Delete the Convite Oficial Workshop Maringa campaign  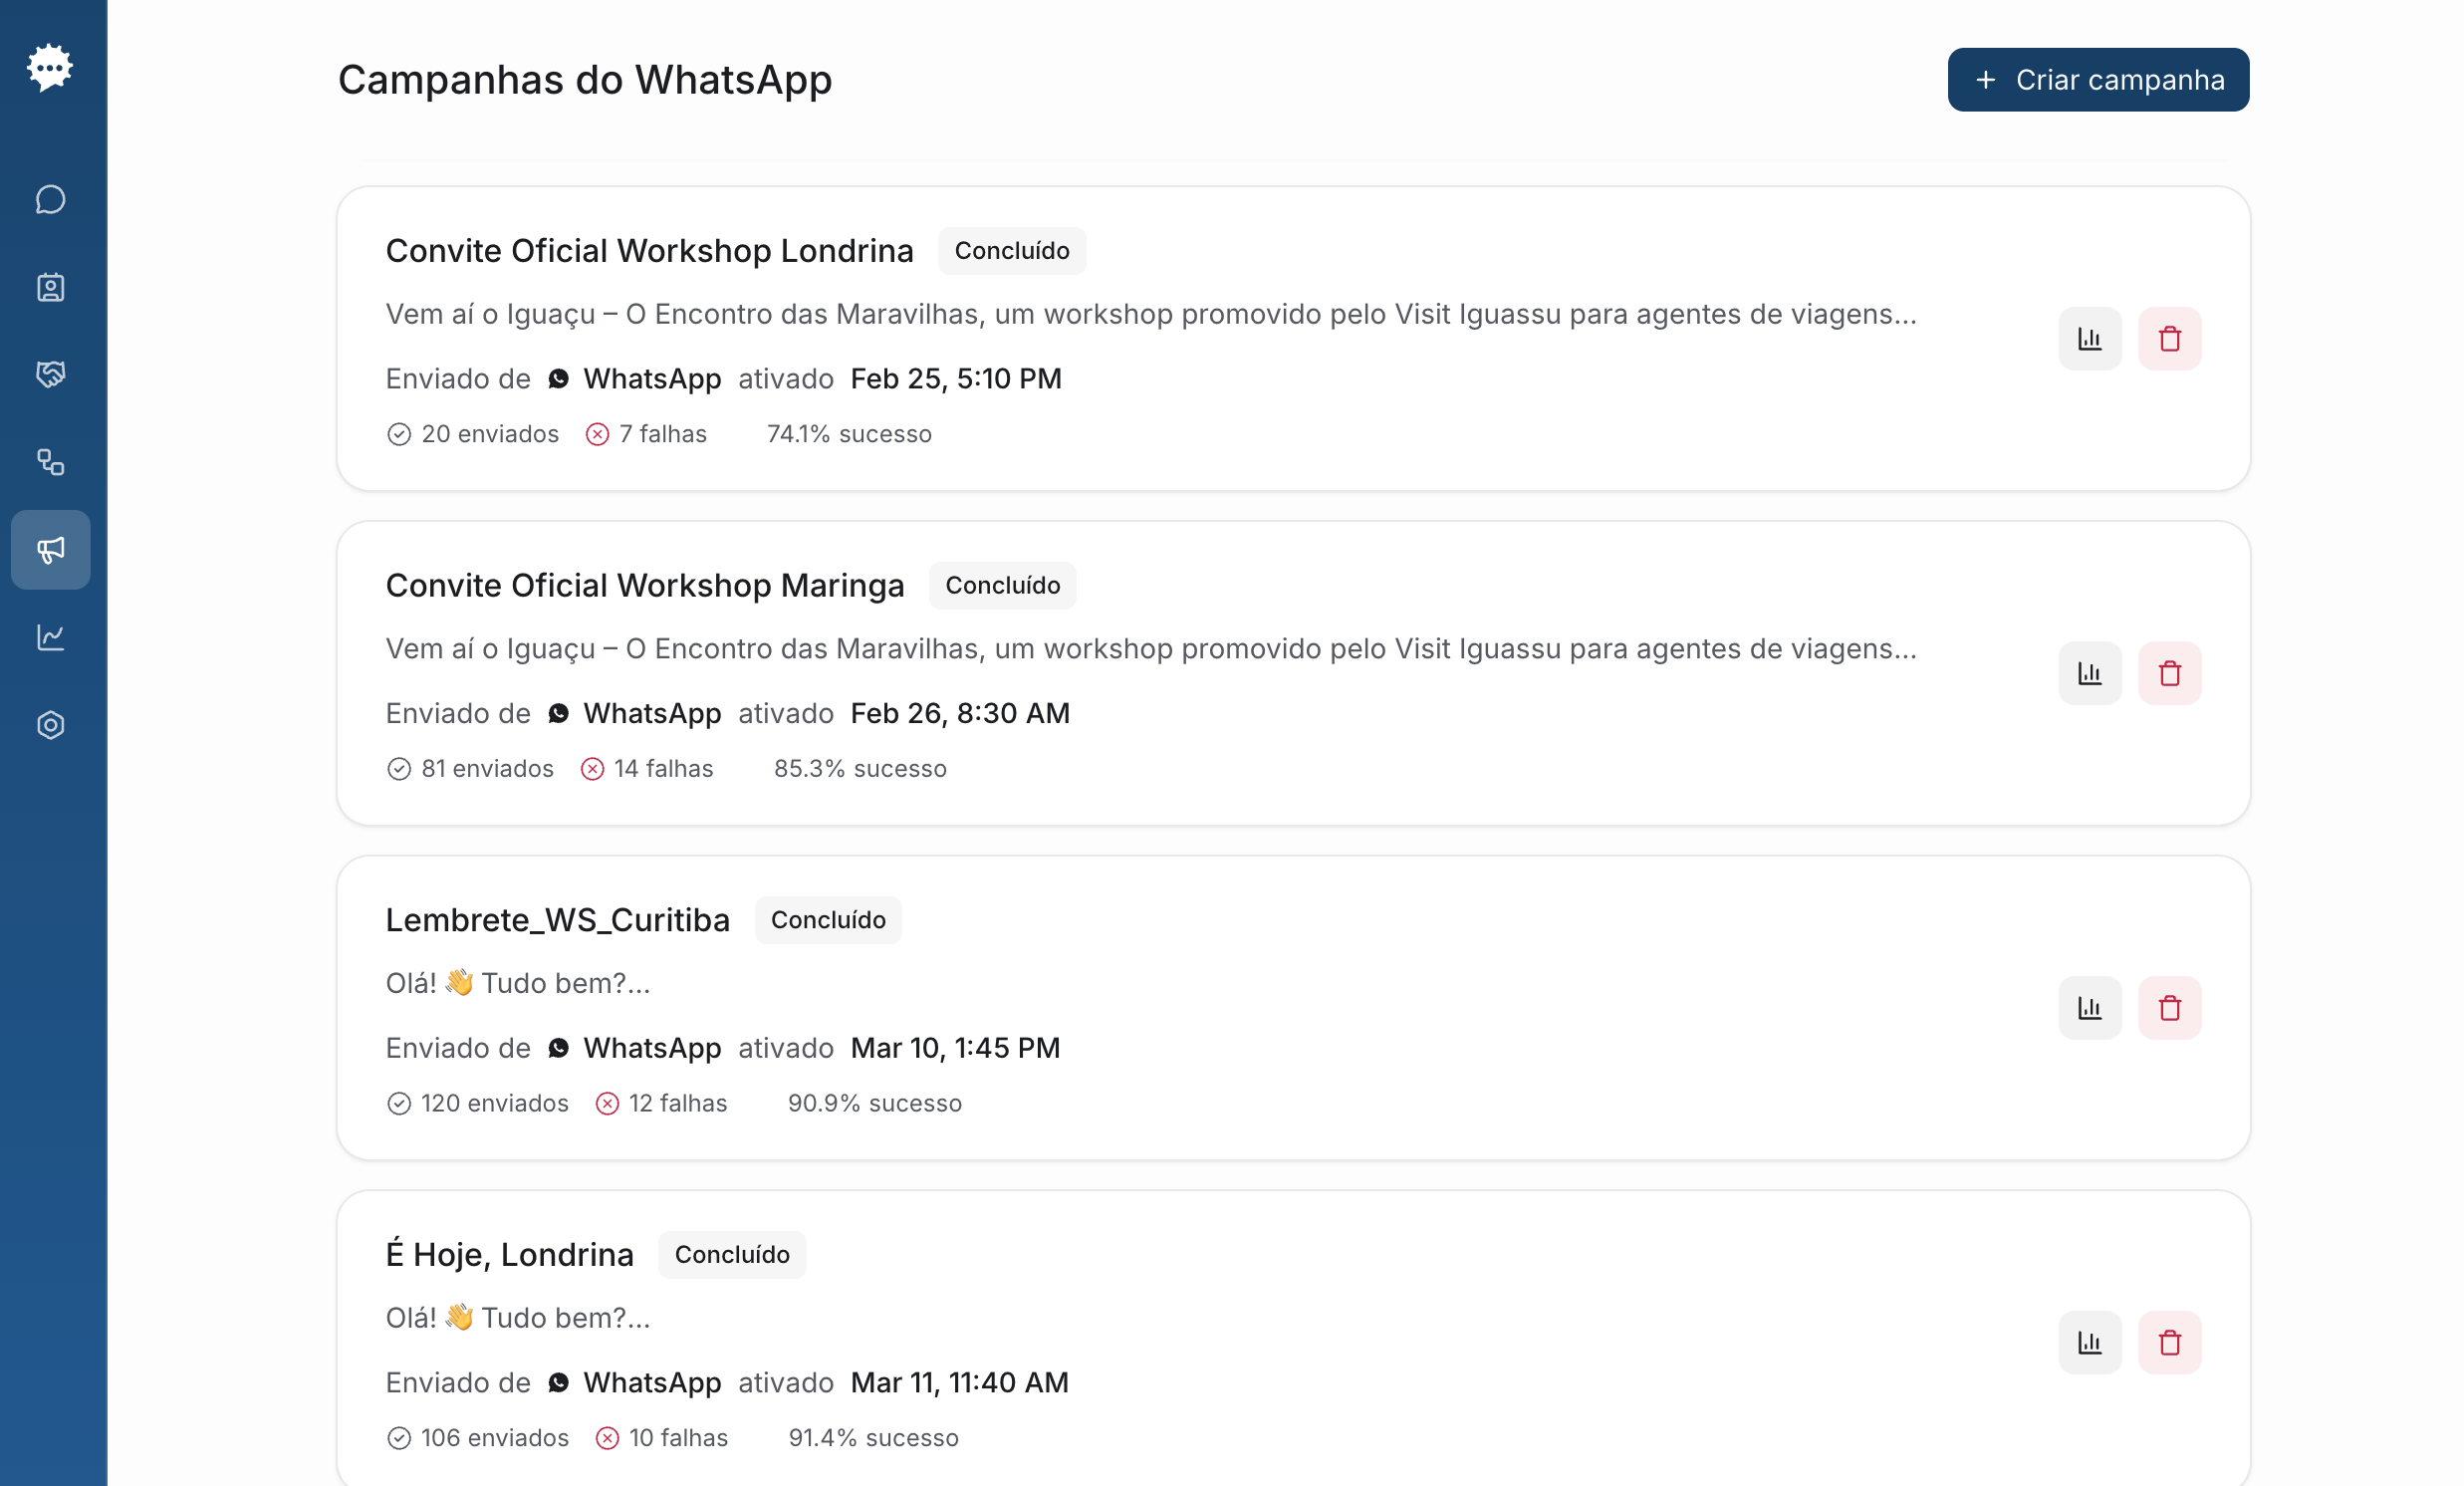(x=2170, y=673)
